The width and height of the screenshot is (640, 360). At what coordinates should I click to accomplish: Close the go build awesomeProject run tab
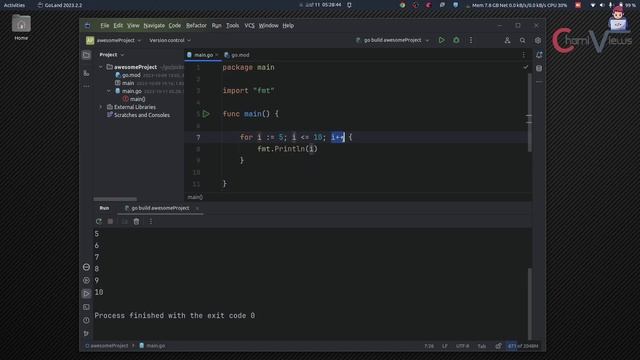point(198,208)
